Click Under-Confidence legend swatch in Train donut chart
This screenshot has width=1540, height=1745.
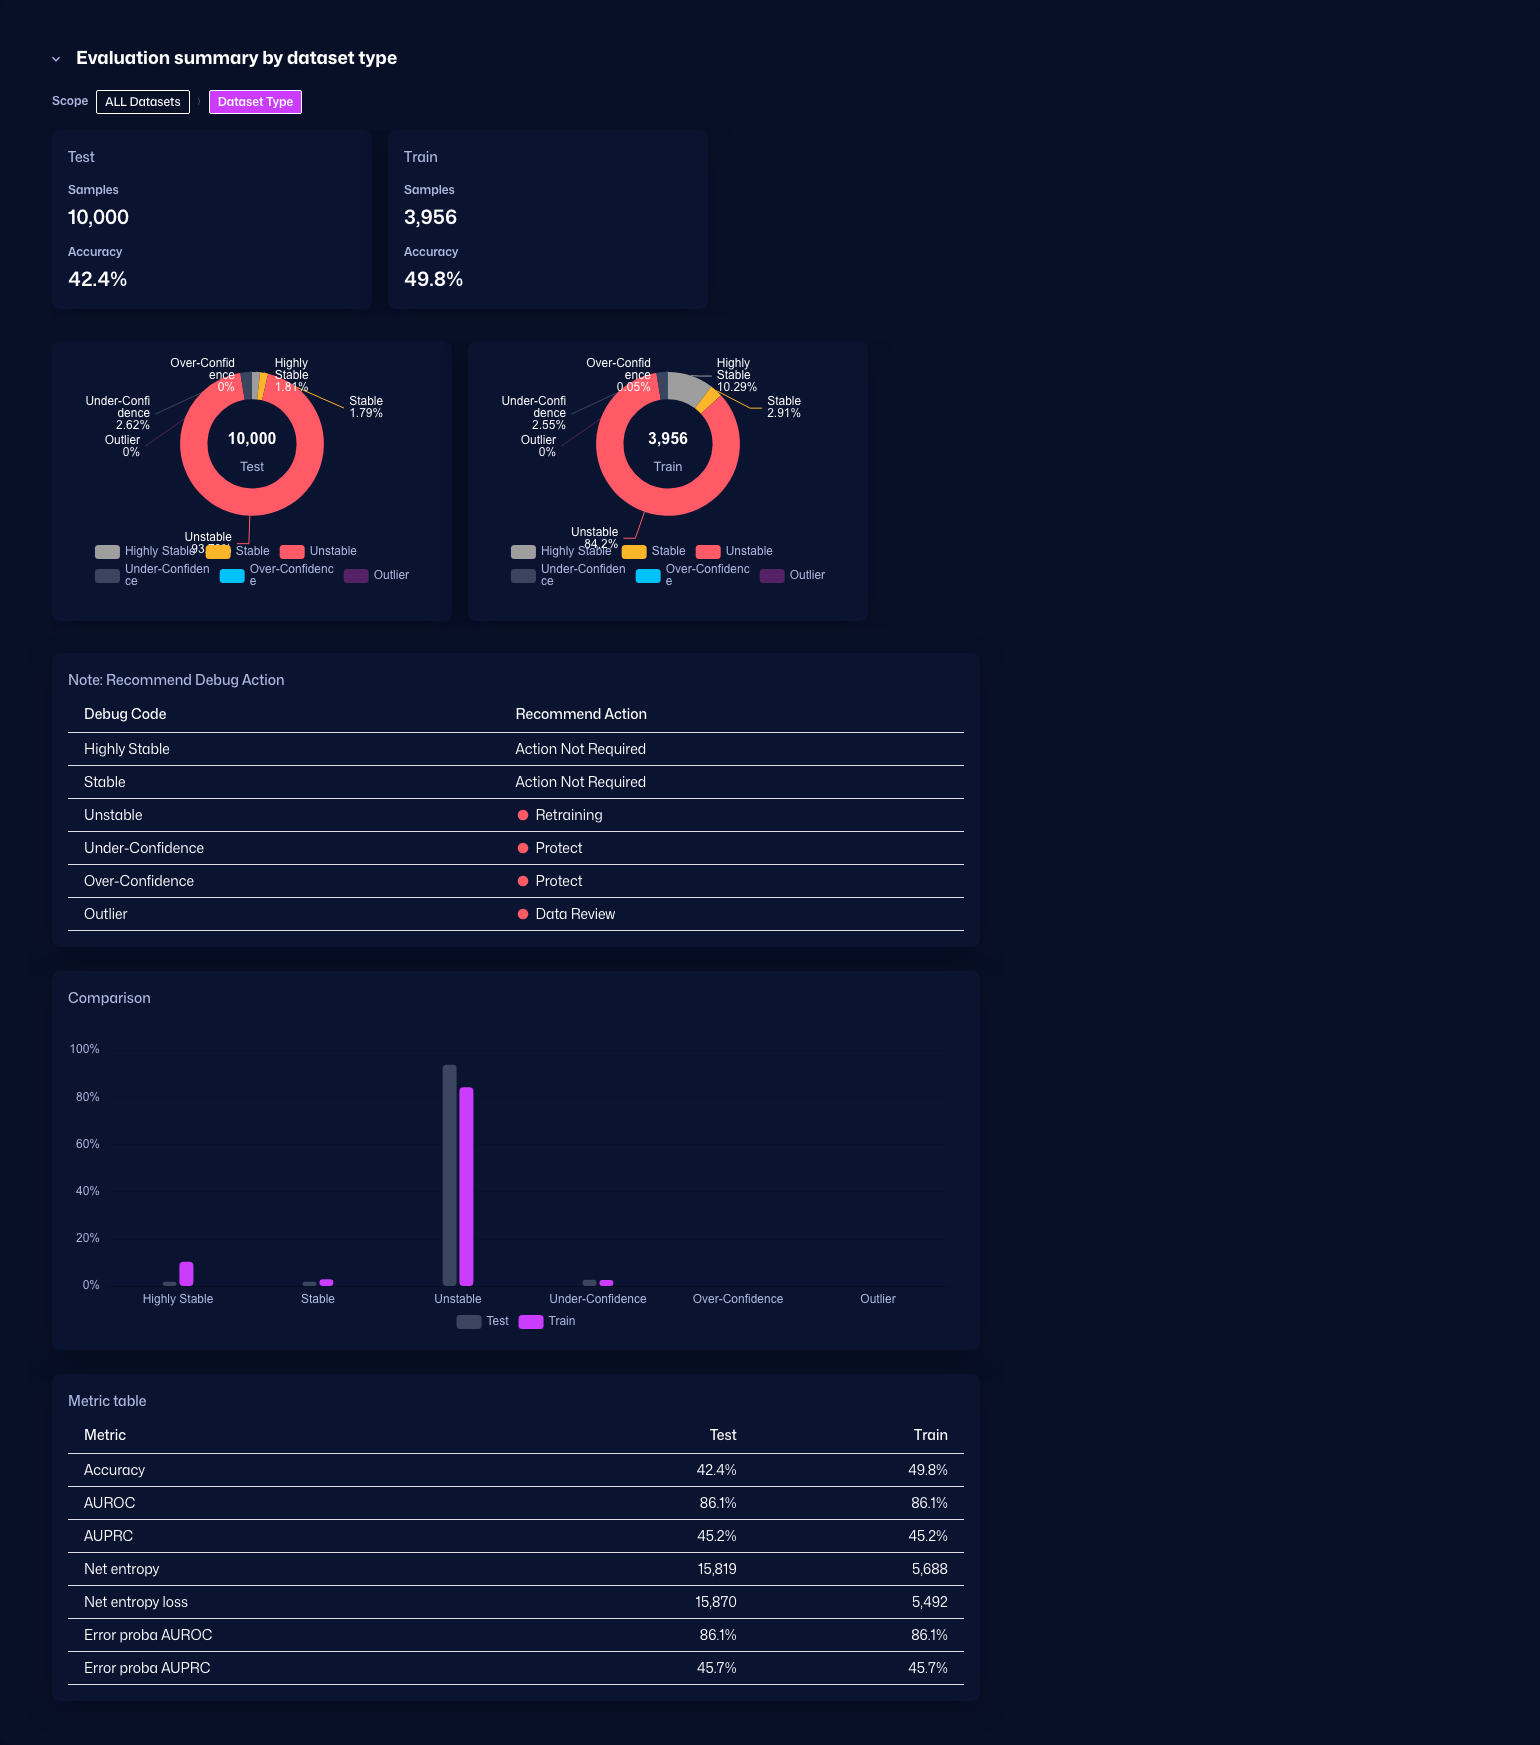pos(523,576)
